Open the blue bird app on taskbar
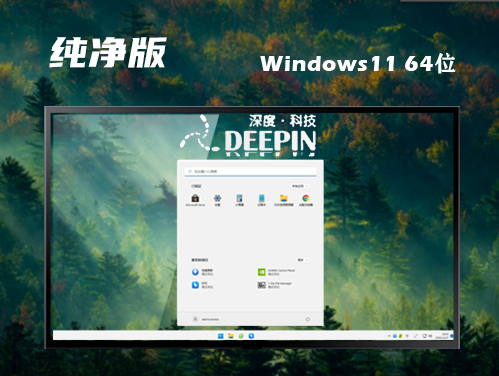Image resolution: width=499 pixels, height=376 pixels. pos(251,336)
